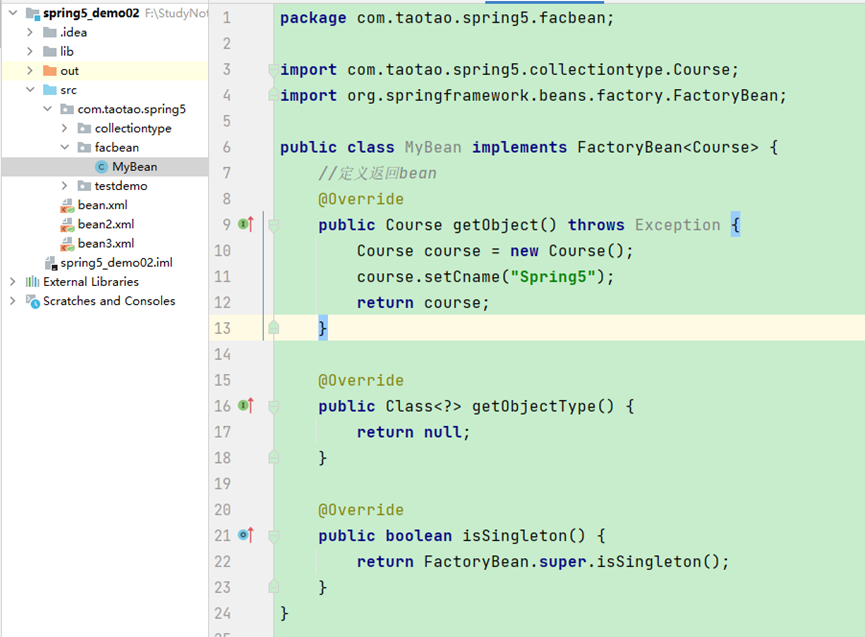Image resolution: width=865 pixels, height=637 pixels.
Task: Expand the testdemo package
Action: click(x=65, y=186)
